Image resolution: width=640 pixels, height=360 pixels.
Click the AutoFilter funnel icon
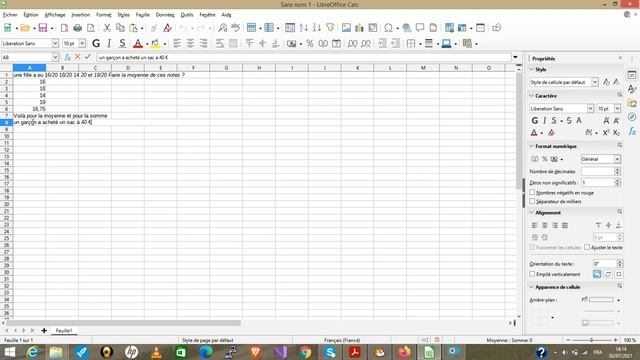point(330,28)
